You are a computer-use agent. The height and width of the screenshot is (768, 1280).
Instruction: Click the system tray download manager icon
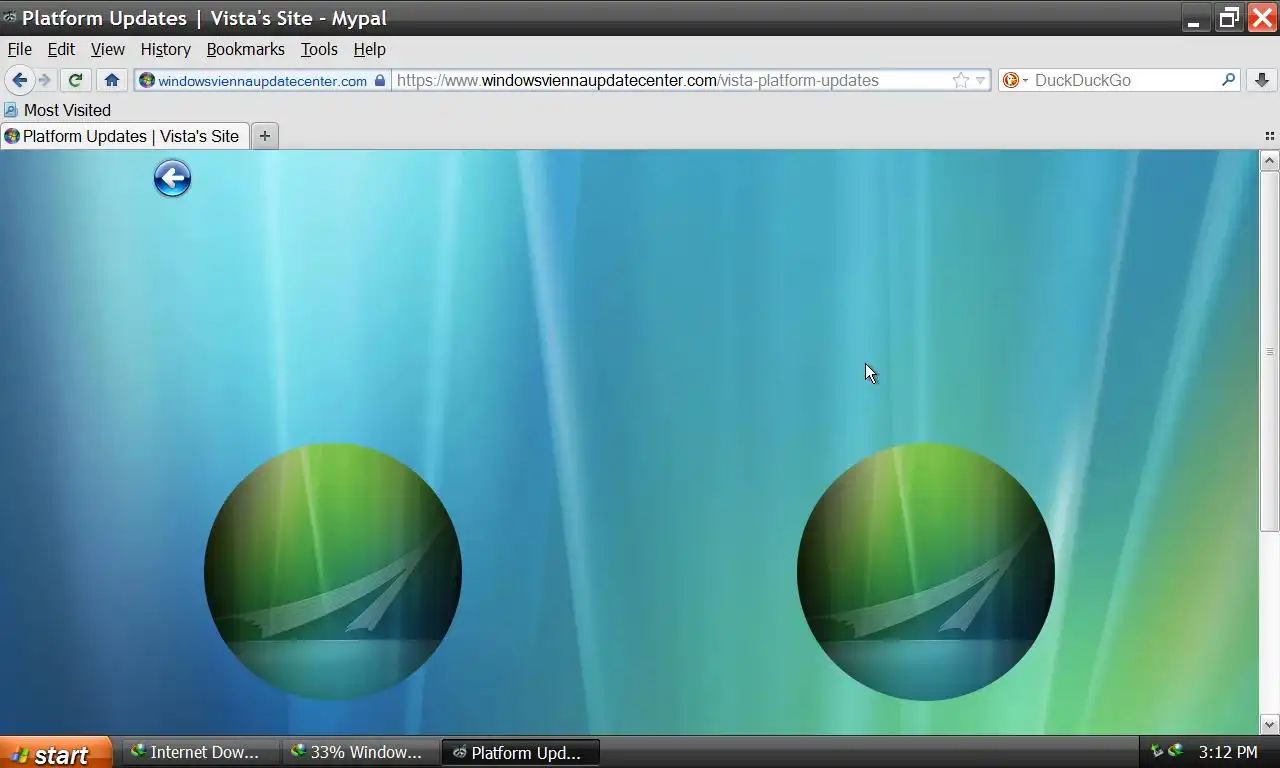tap(1175, 751)
